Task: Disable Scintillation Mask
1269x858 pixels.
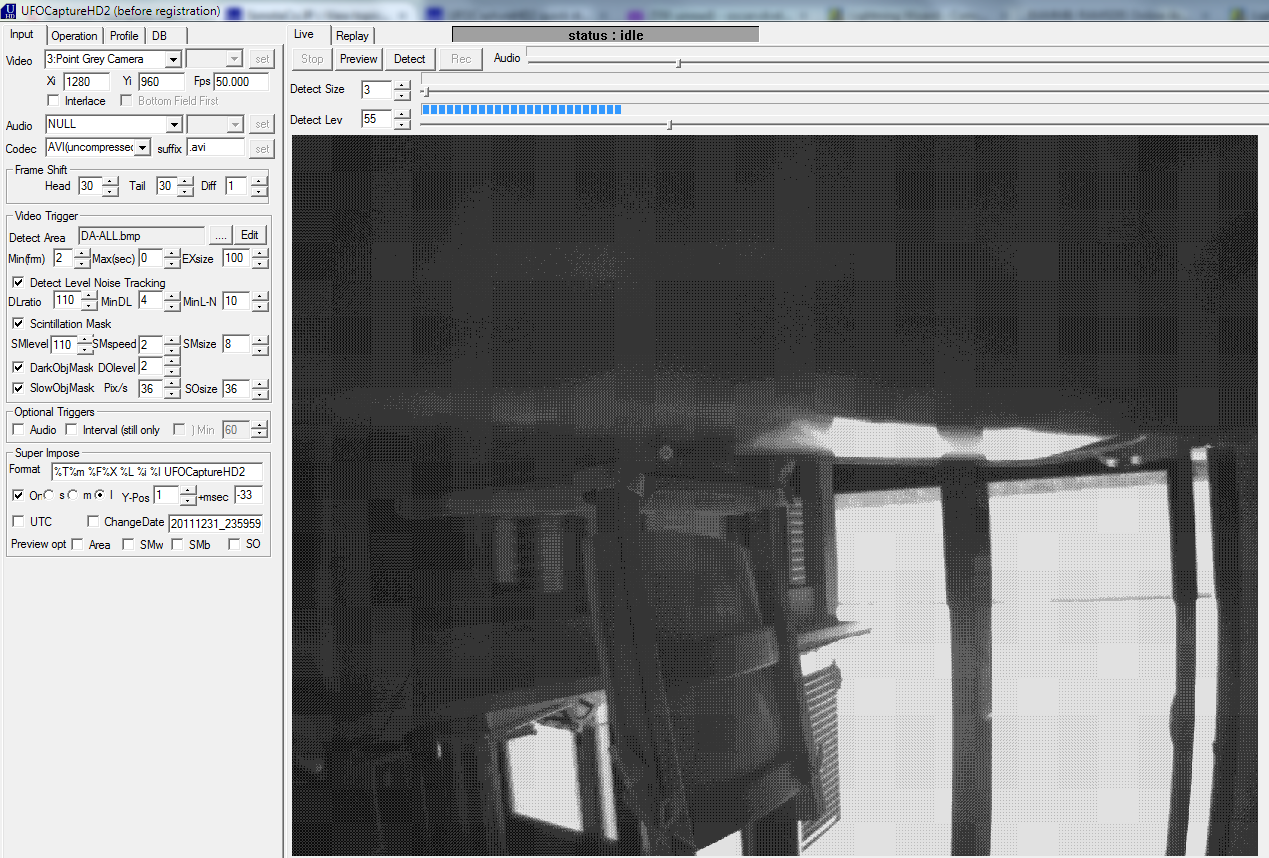Action: (x=17, y=323)
